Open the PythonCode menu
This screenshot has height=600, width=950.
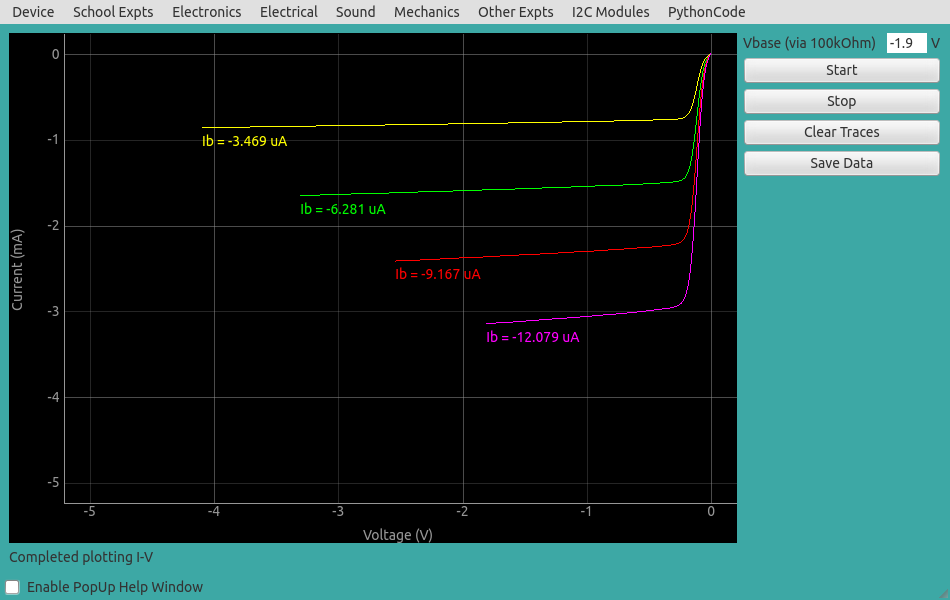point(706,12)
